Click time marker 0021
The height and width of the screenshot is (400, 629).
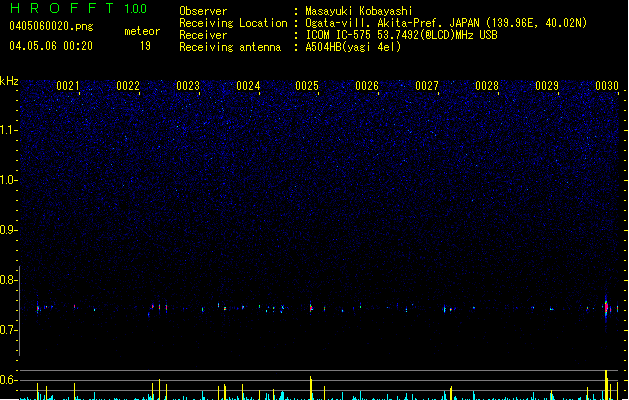68,86
